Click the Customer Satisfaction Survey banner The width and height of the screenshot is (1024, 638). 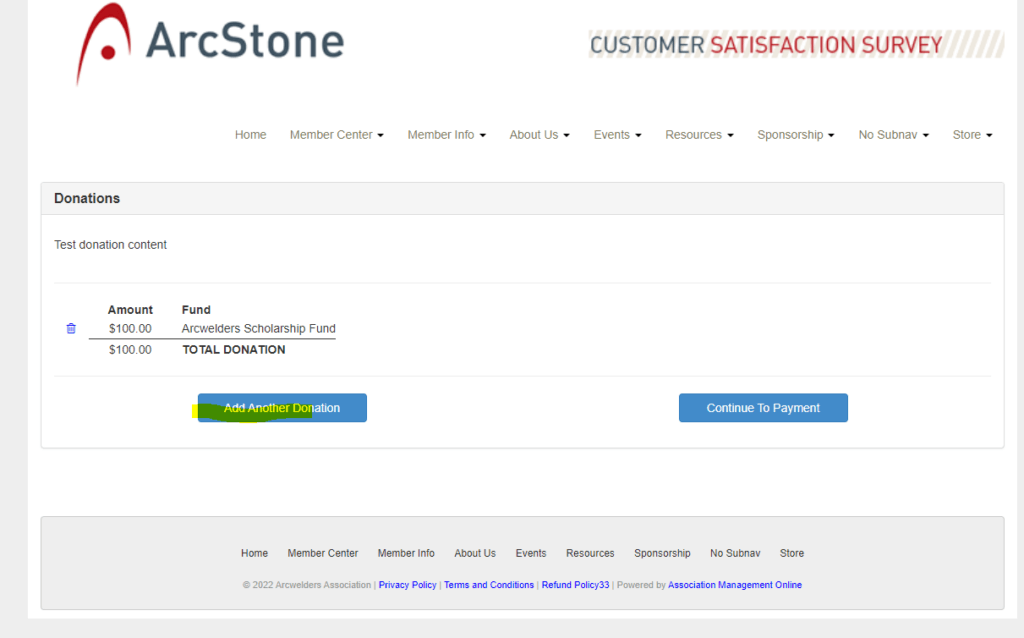[781, 45]
